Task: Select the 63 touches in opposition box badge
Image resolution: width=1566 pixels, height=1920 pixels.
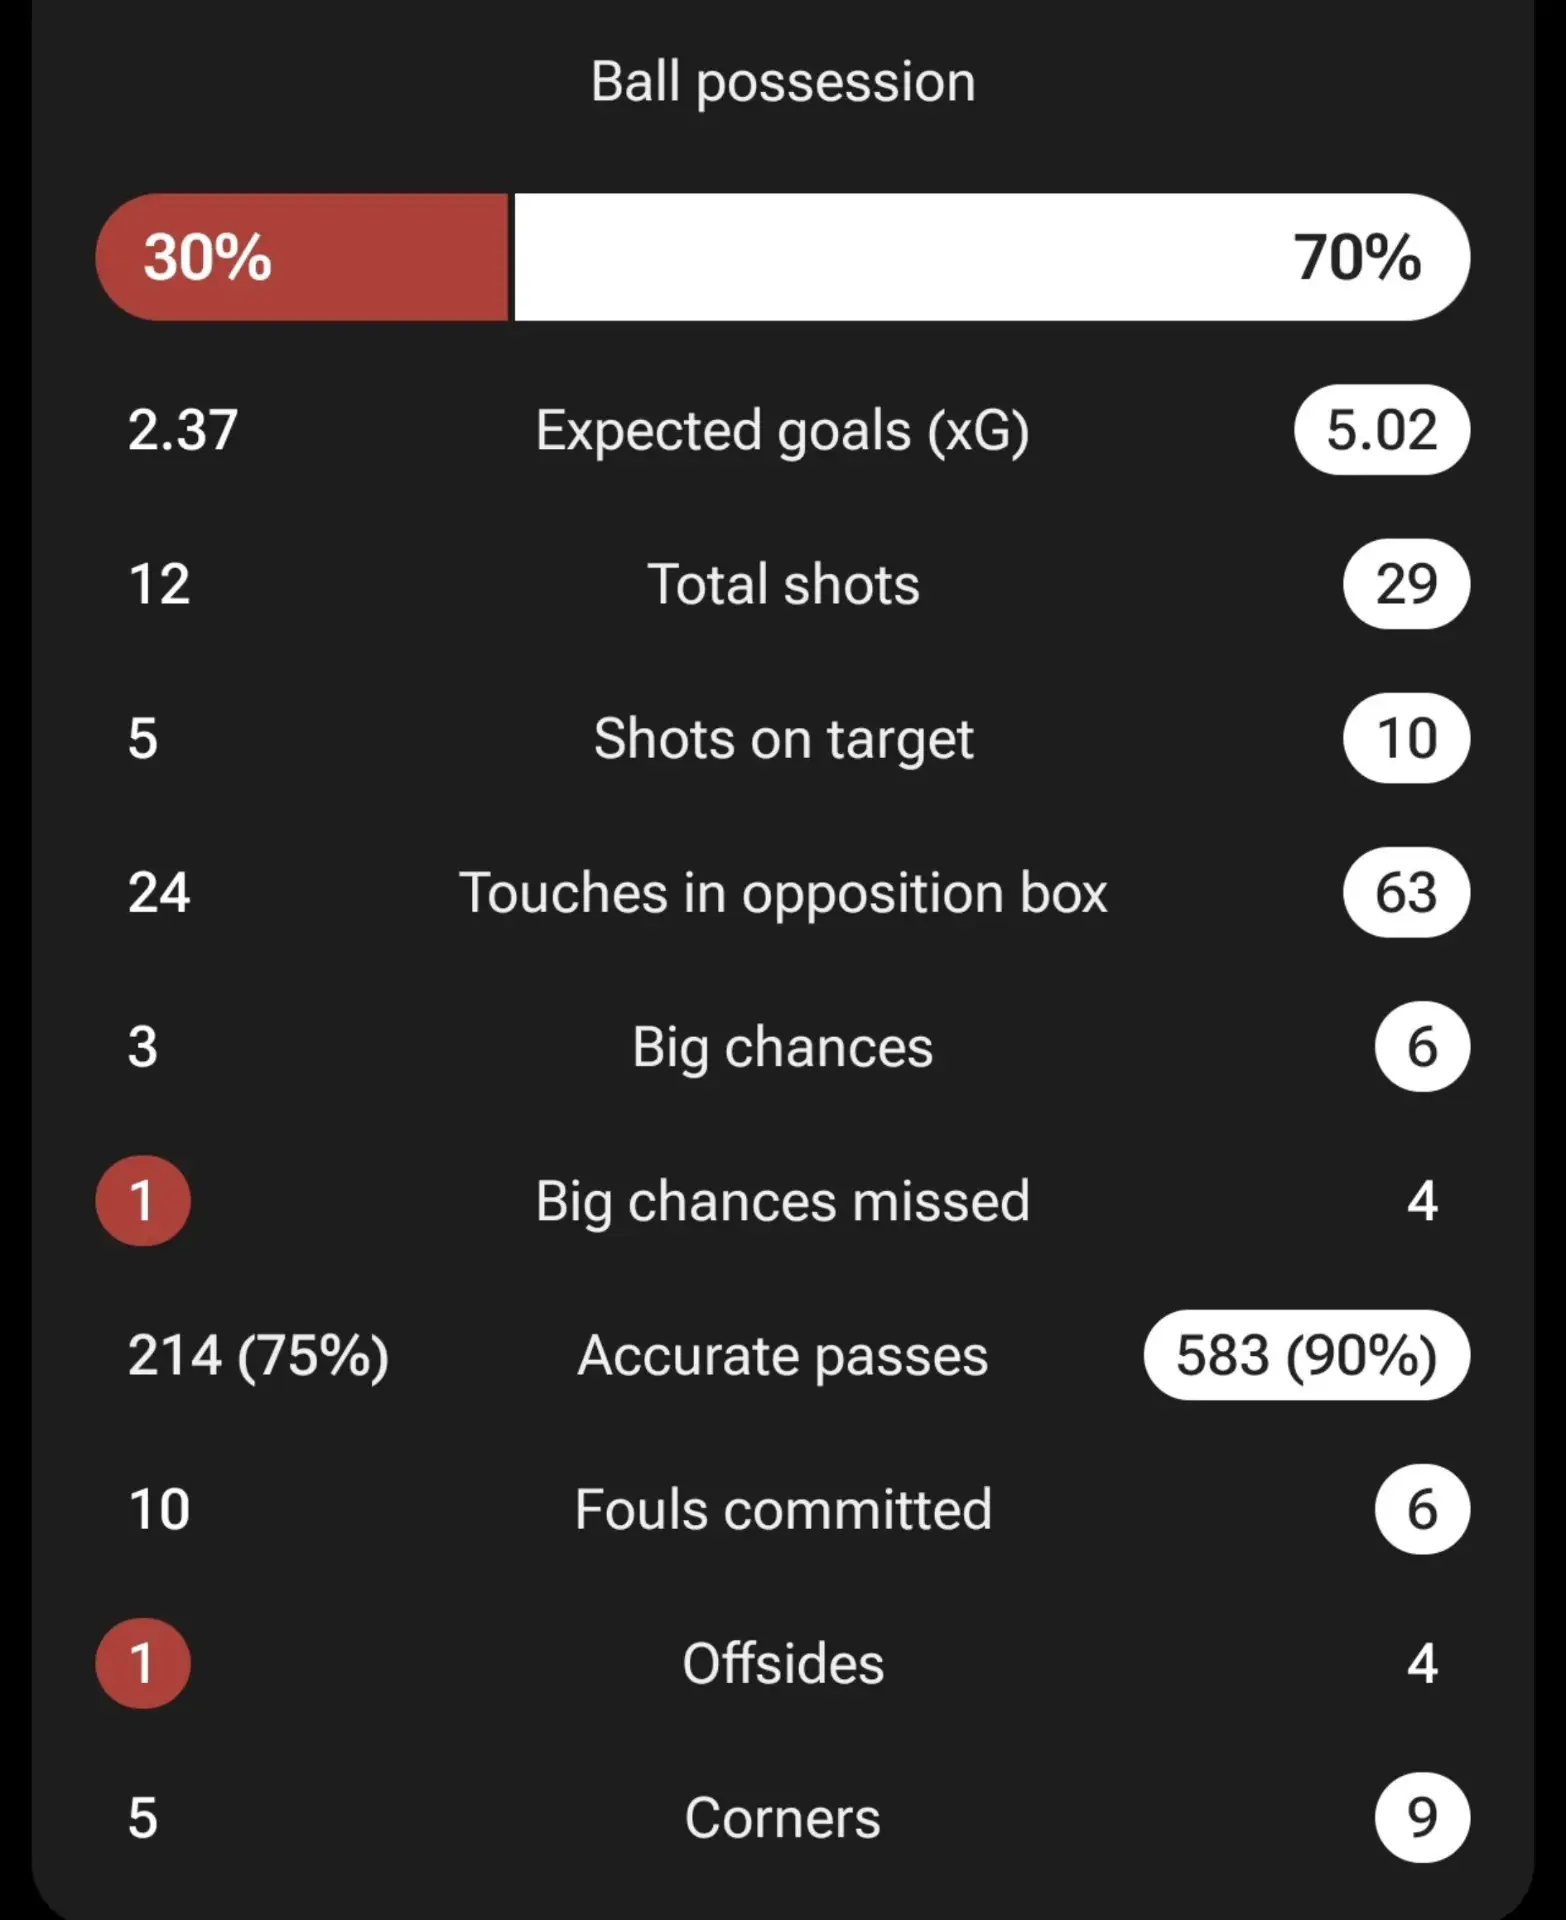Action: click(1406, 892)
